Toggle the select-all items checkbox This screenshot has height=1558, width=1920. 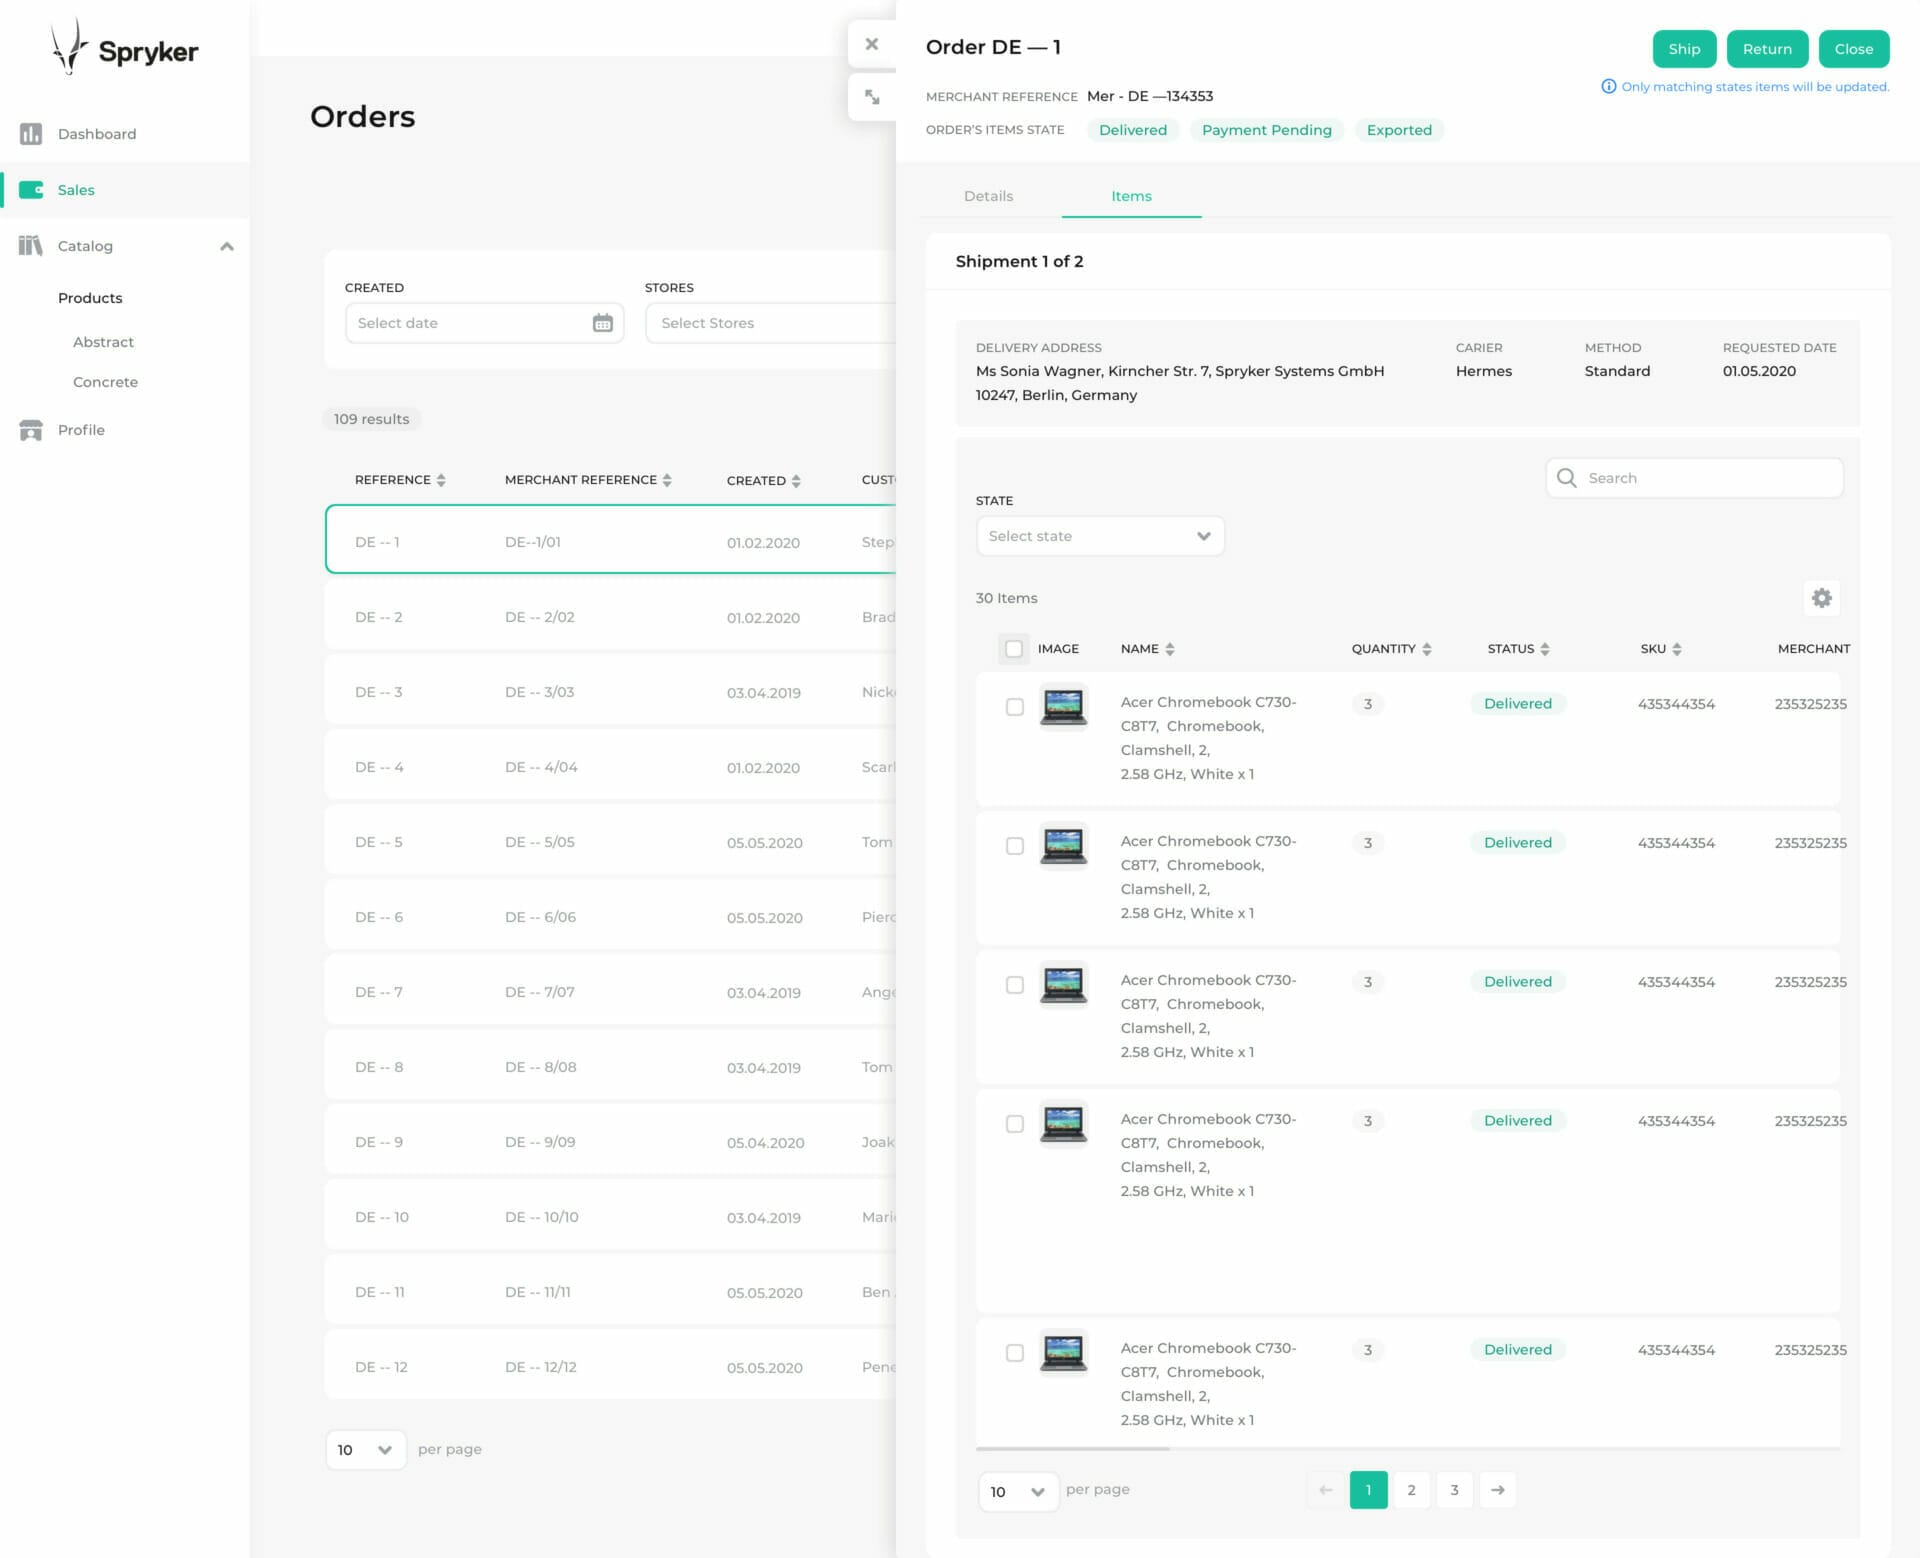tap(1014, 648)
